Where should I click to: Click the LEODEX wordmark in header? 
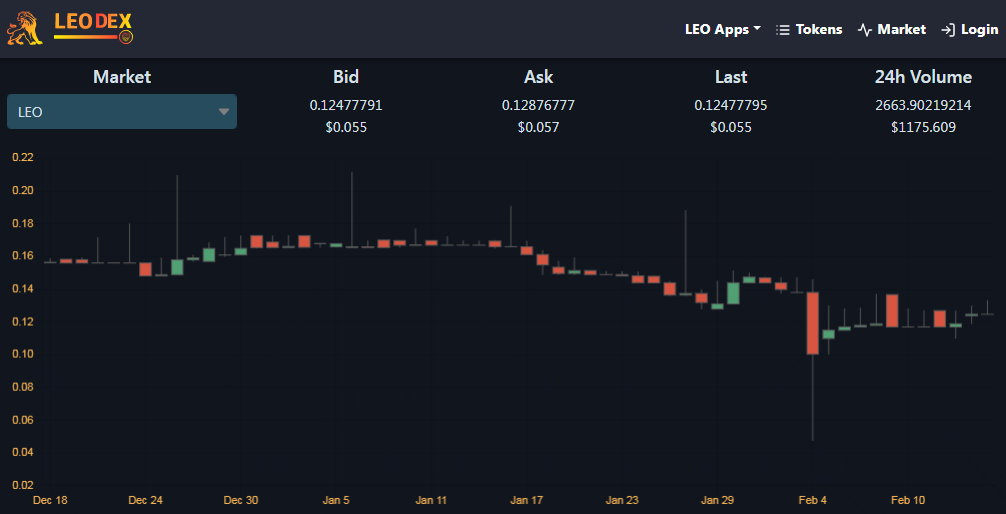[x=94, y=28]
